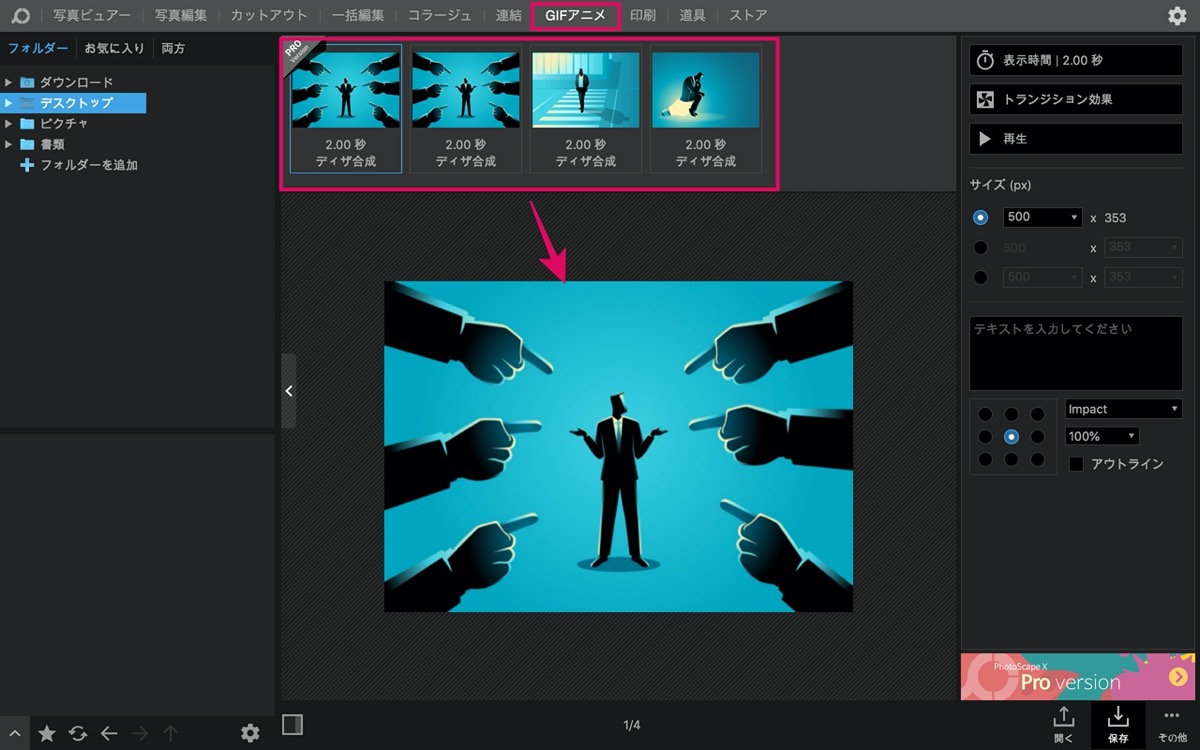Click the favorites star icon
Screen dimensions: 1200x750
pyautogui.click(x=47, y=733)
